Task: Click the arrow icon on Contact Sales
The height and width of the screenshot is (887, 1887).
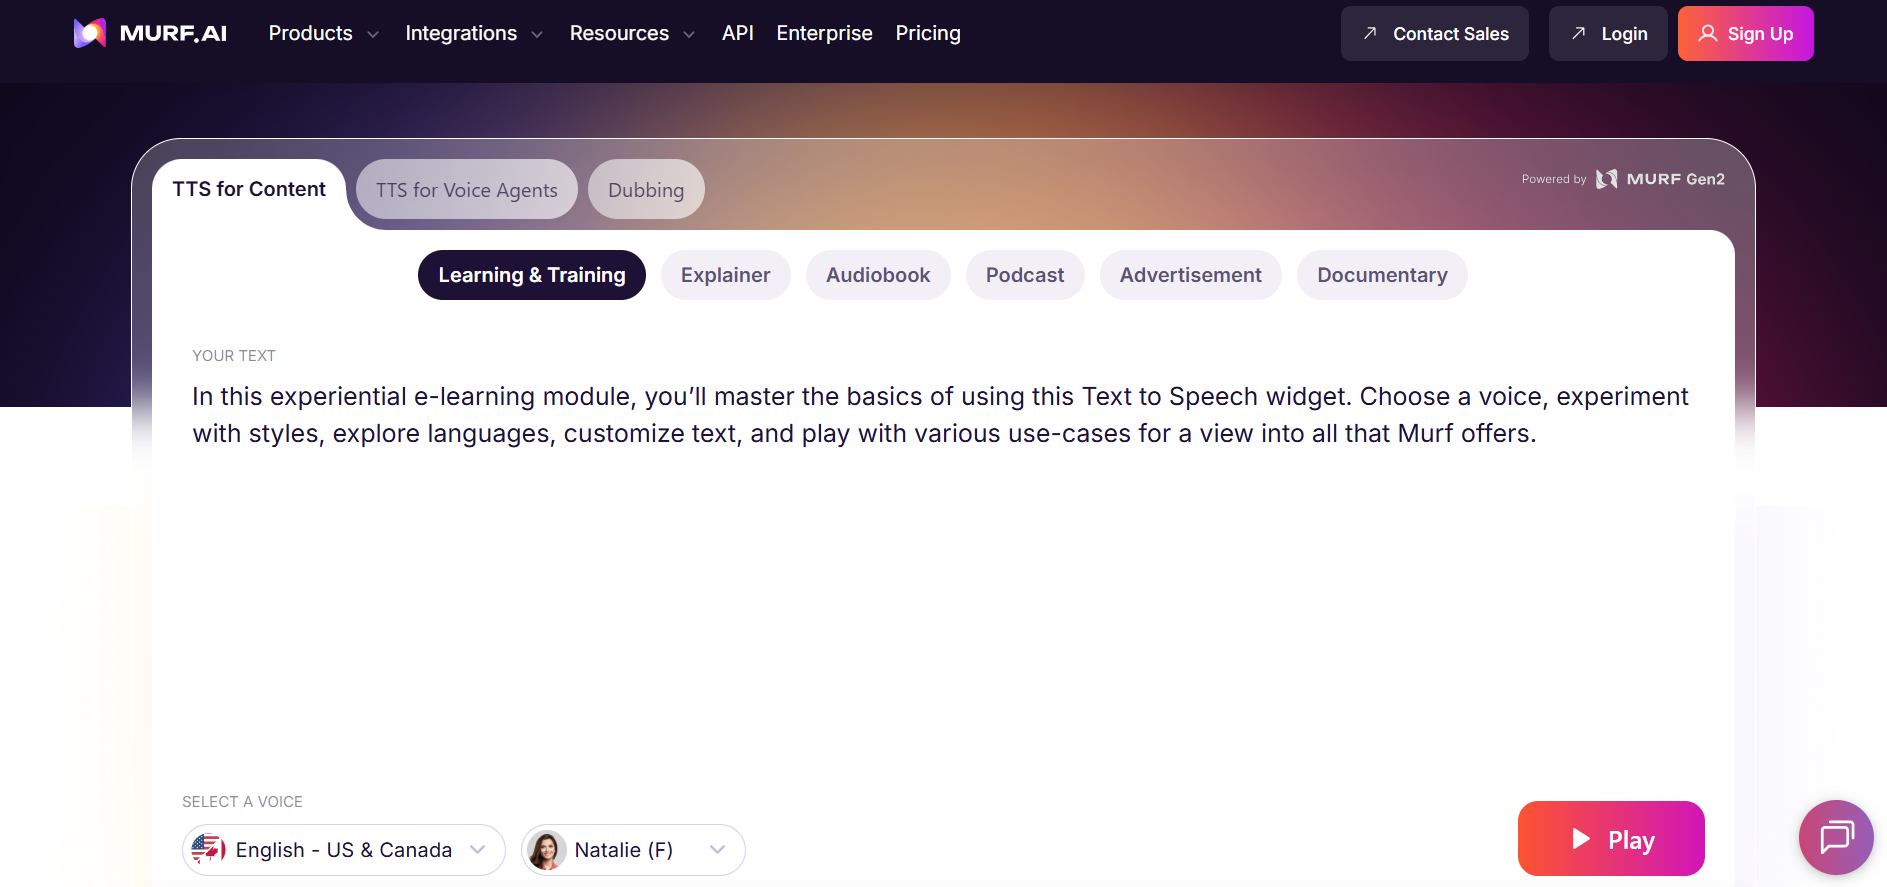Action: coord(1370,33)
